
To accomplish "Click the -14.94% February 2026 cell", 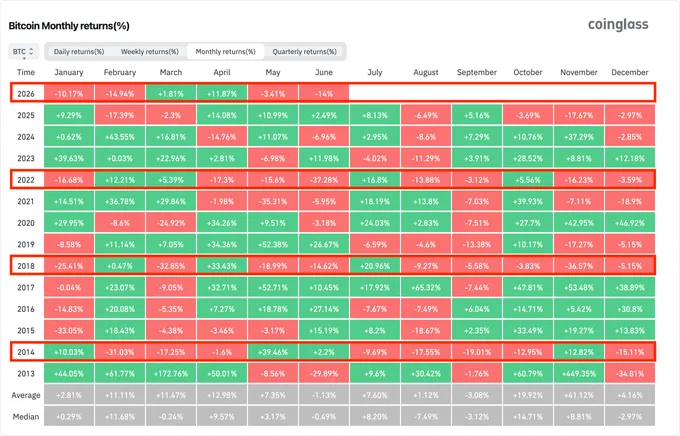I will pyautogui.click(x=120, y=94).
